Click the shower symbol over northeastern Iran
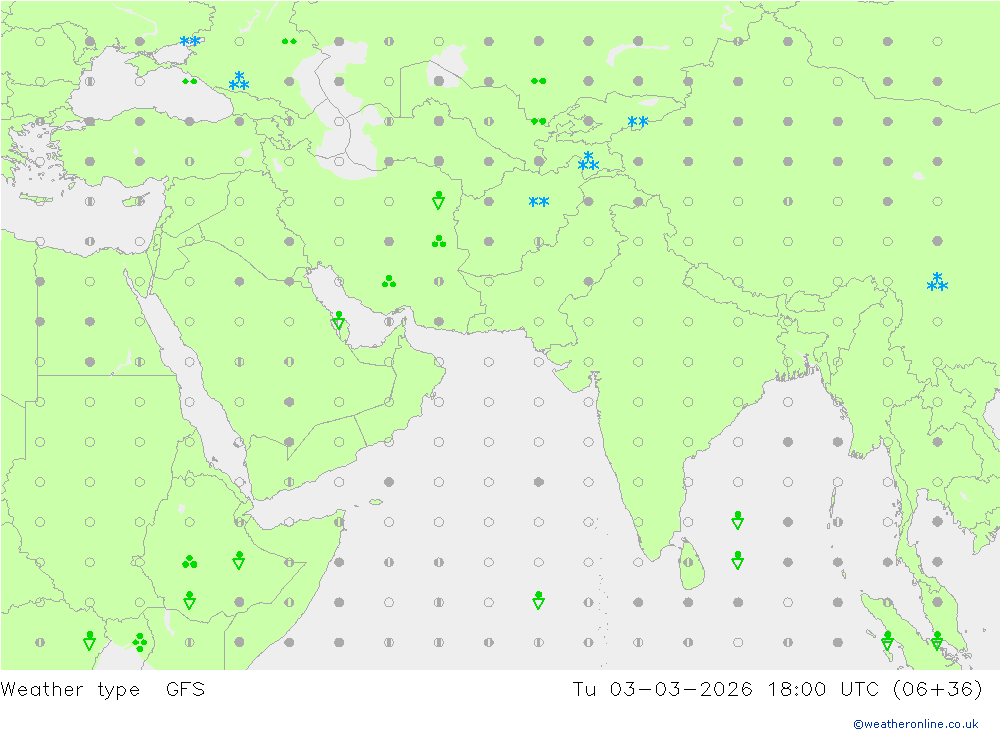1000x733 pixels. pos(438,200)
